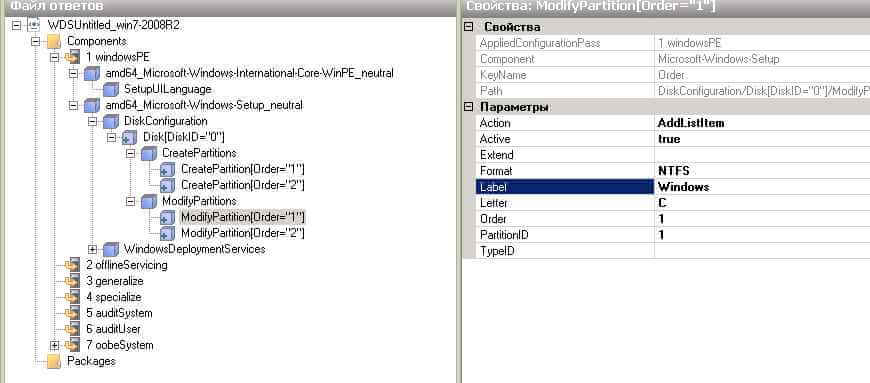The height and width of the screenshot is (383, 870).
Task: Select the Label property name row
Action: tap(565, 187)
